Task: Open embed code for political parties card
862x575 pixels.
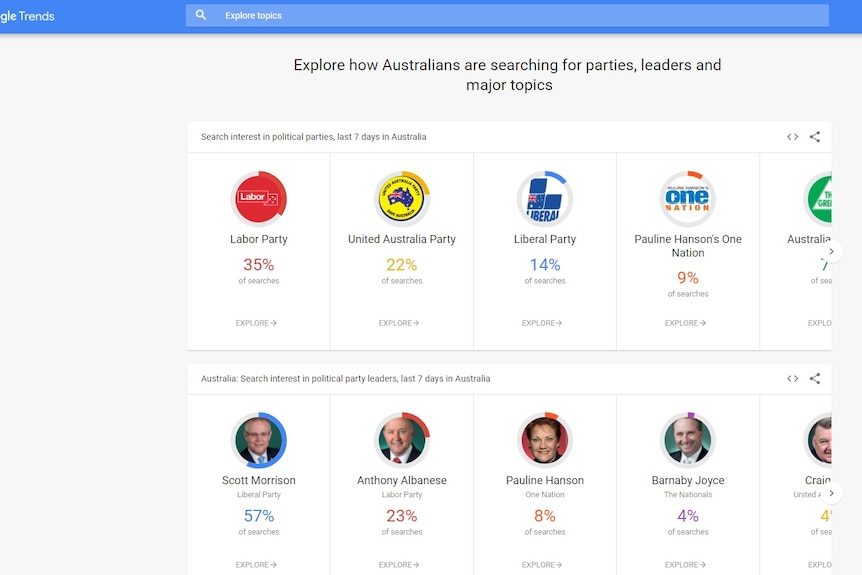Action: (x=792, y=137)
